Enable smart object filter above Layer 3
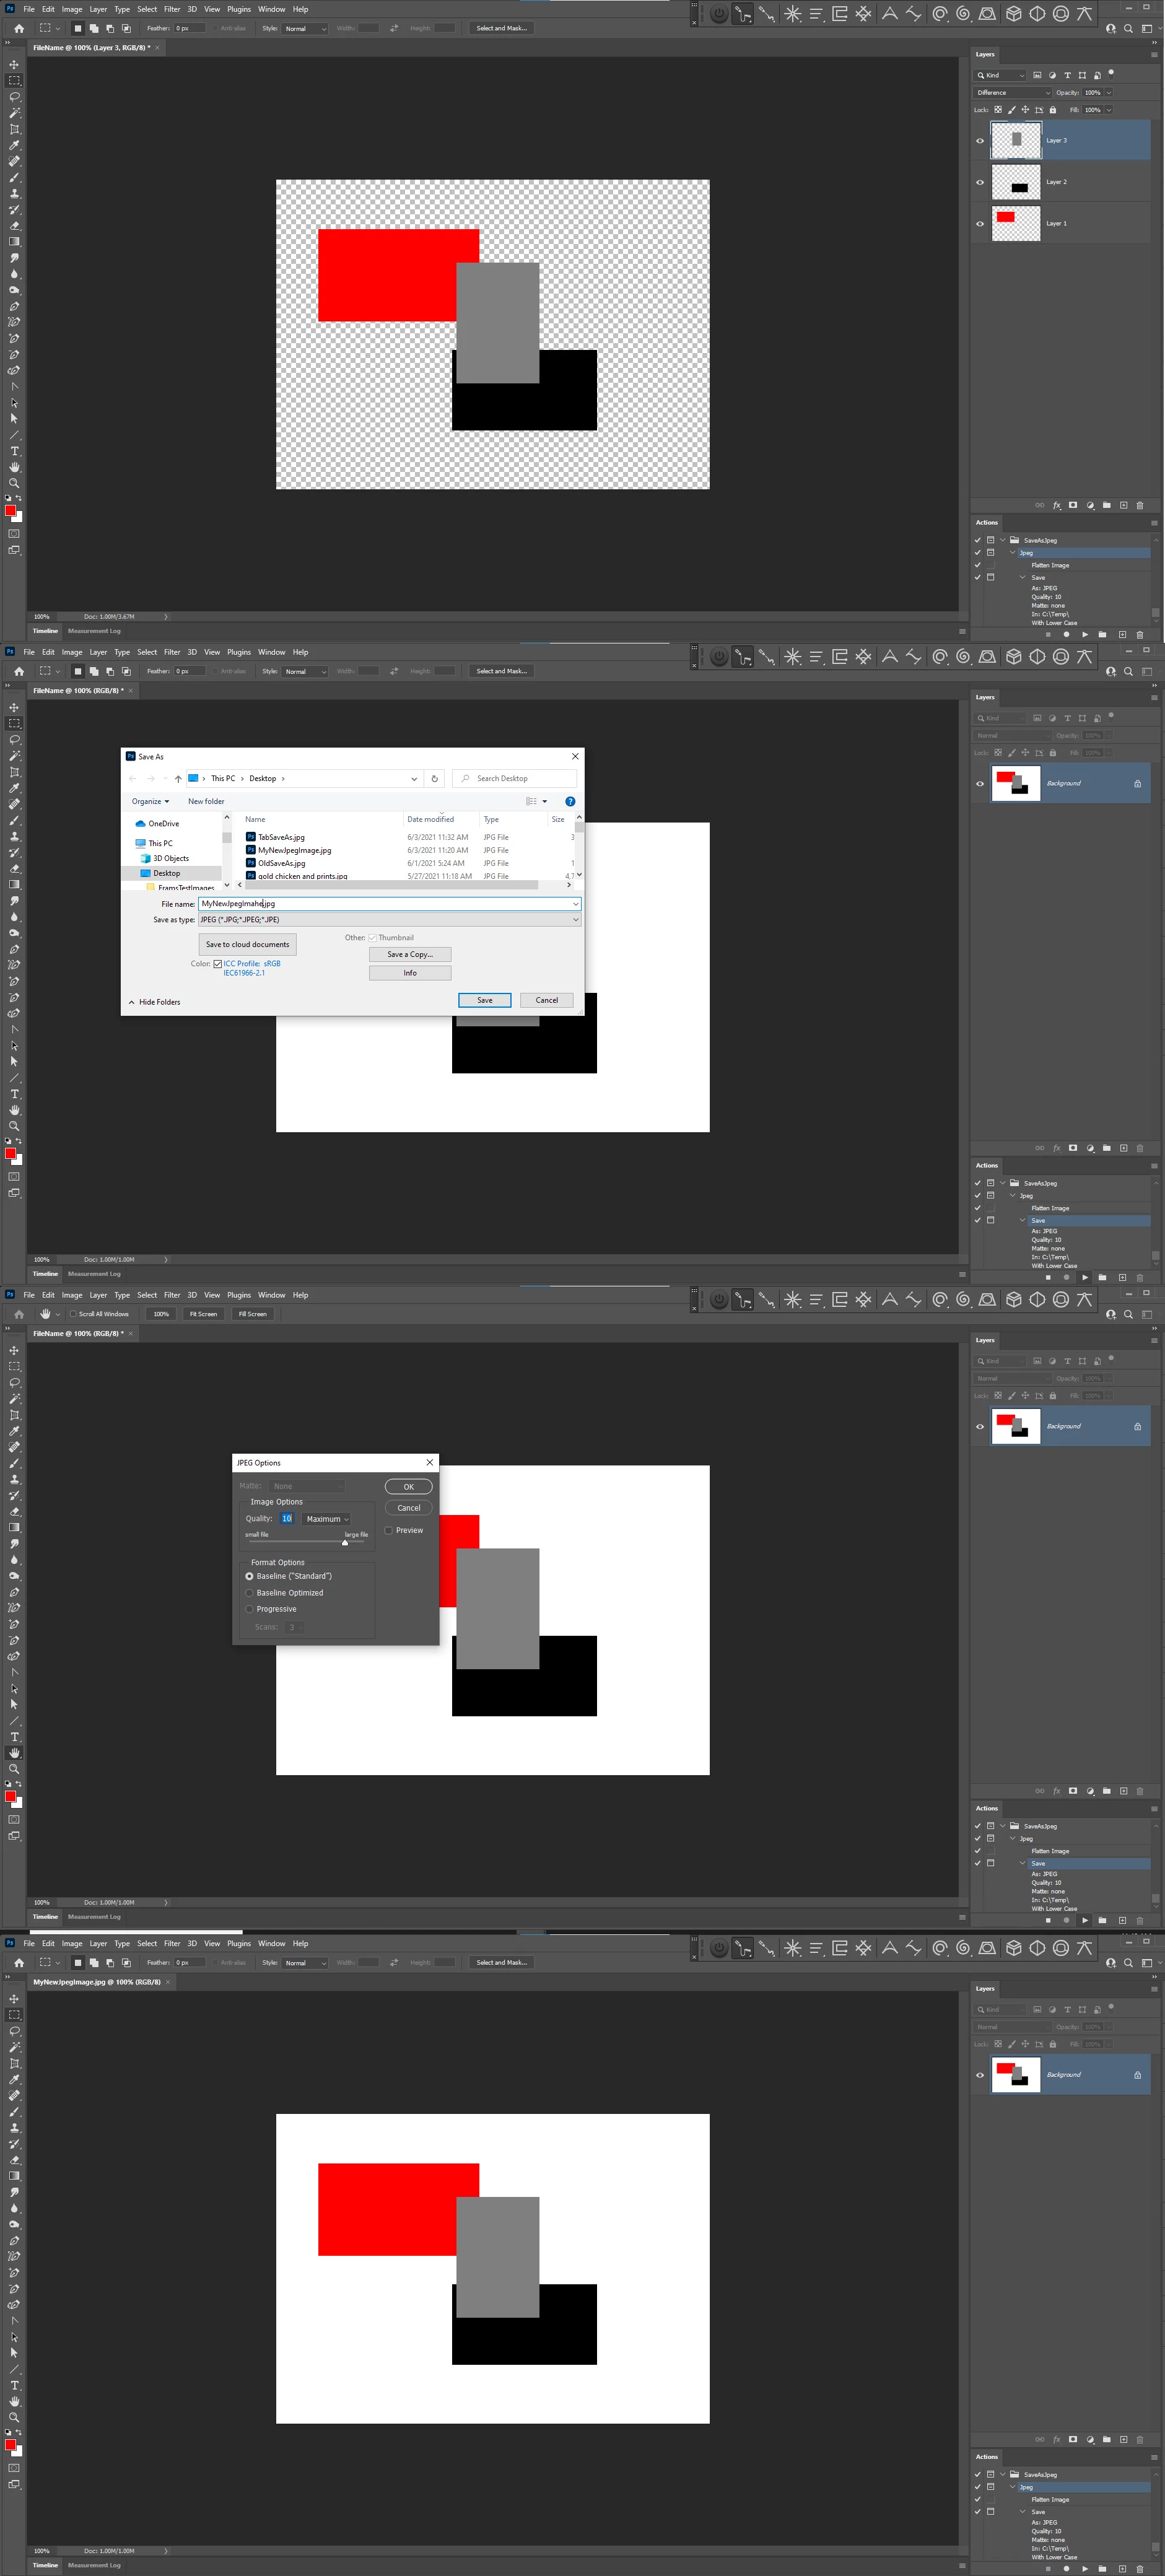This screenshot has width=1165, height=2576. pos(1097,75)
